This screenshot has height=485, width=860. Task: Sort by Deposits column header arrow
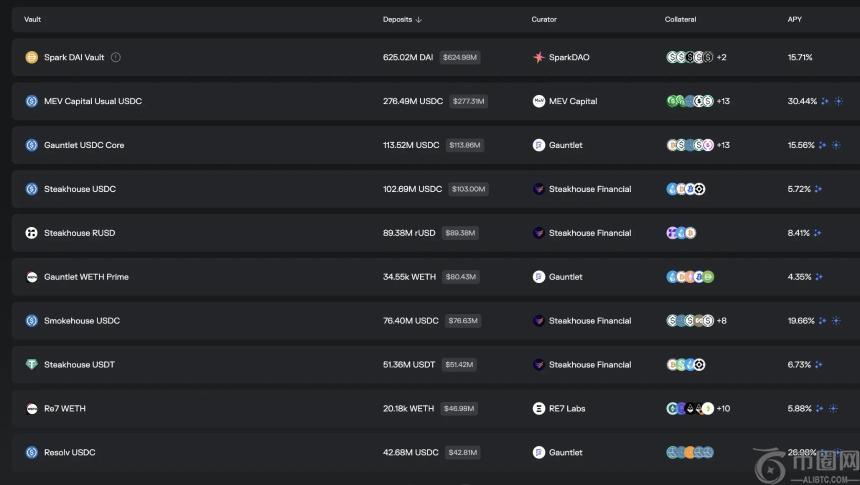418,20
